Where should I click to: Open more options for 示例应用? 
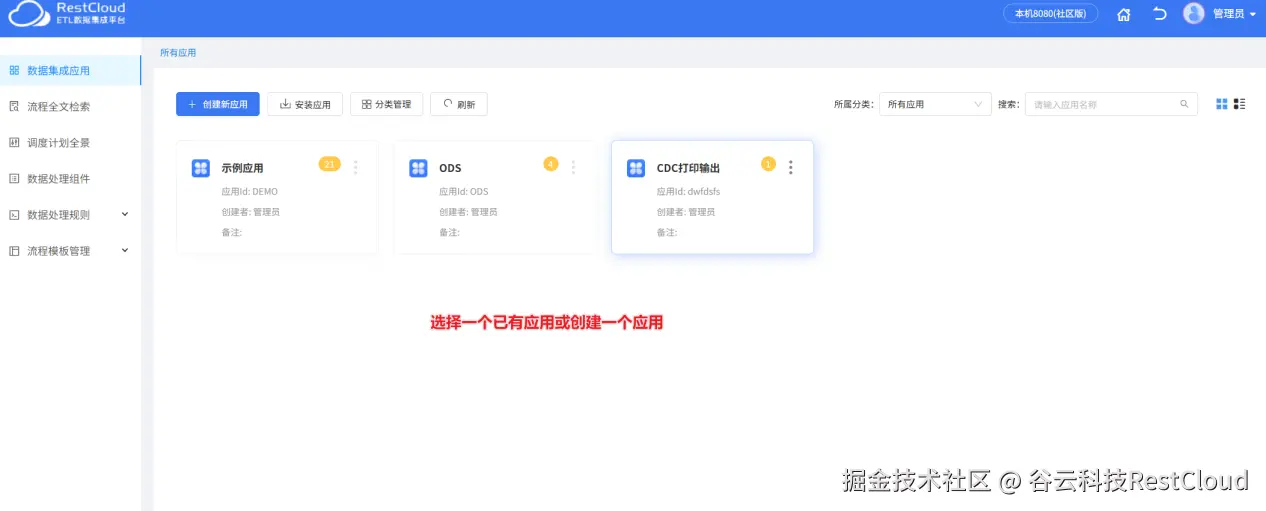tap(356, 168)
